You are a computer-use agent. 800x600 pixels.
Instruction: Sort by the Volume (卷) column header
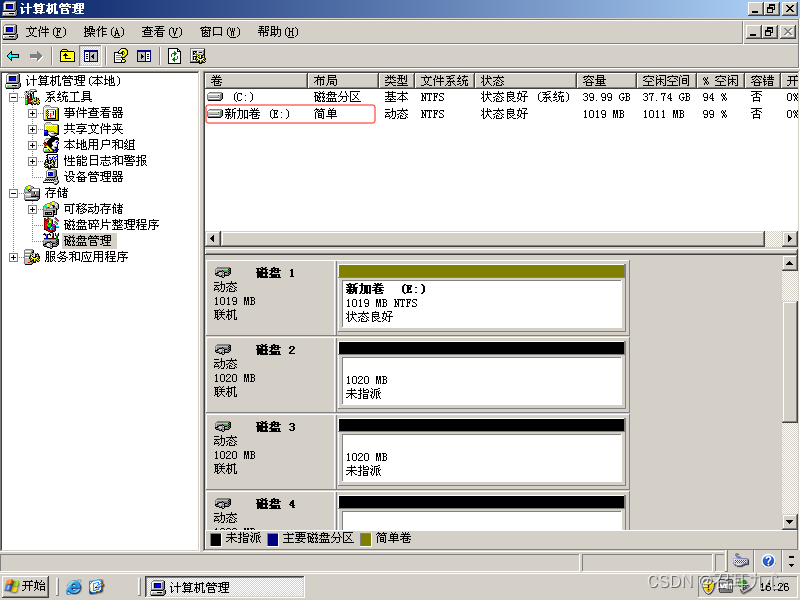257,81
